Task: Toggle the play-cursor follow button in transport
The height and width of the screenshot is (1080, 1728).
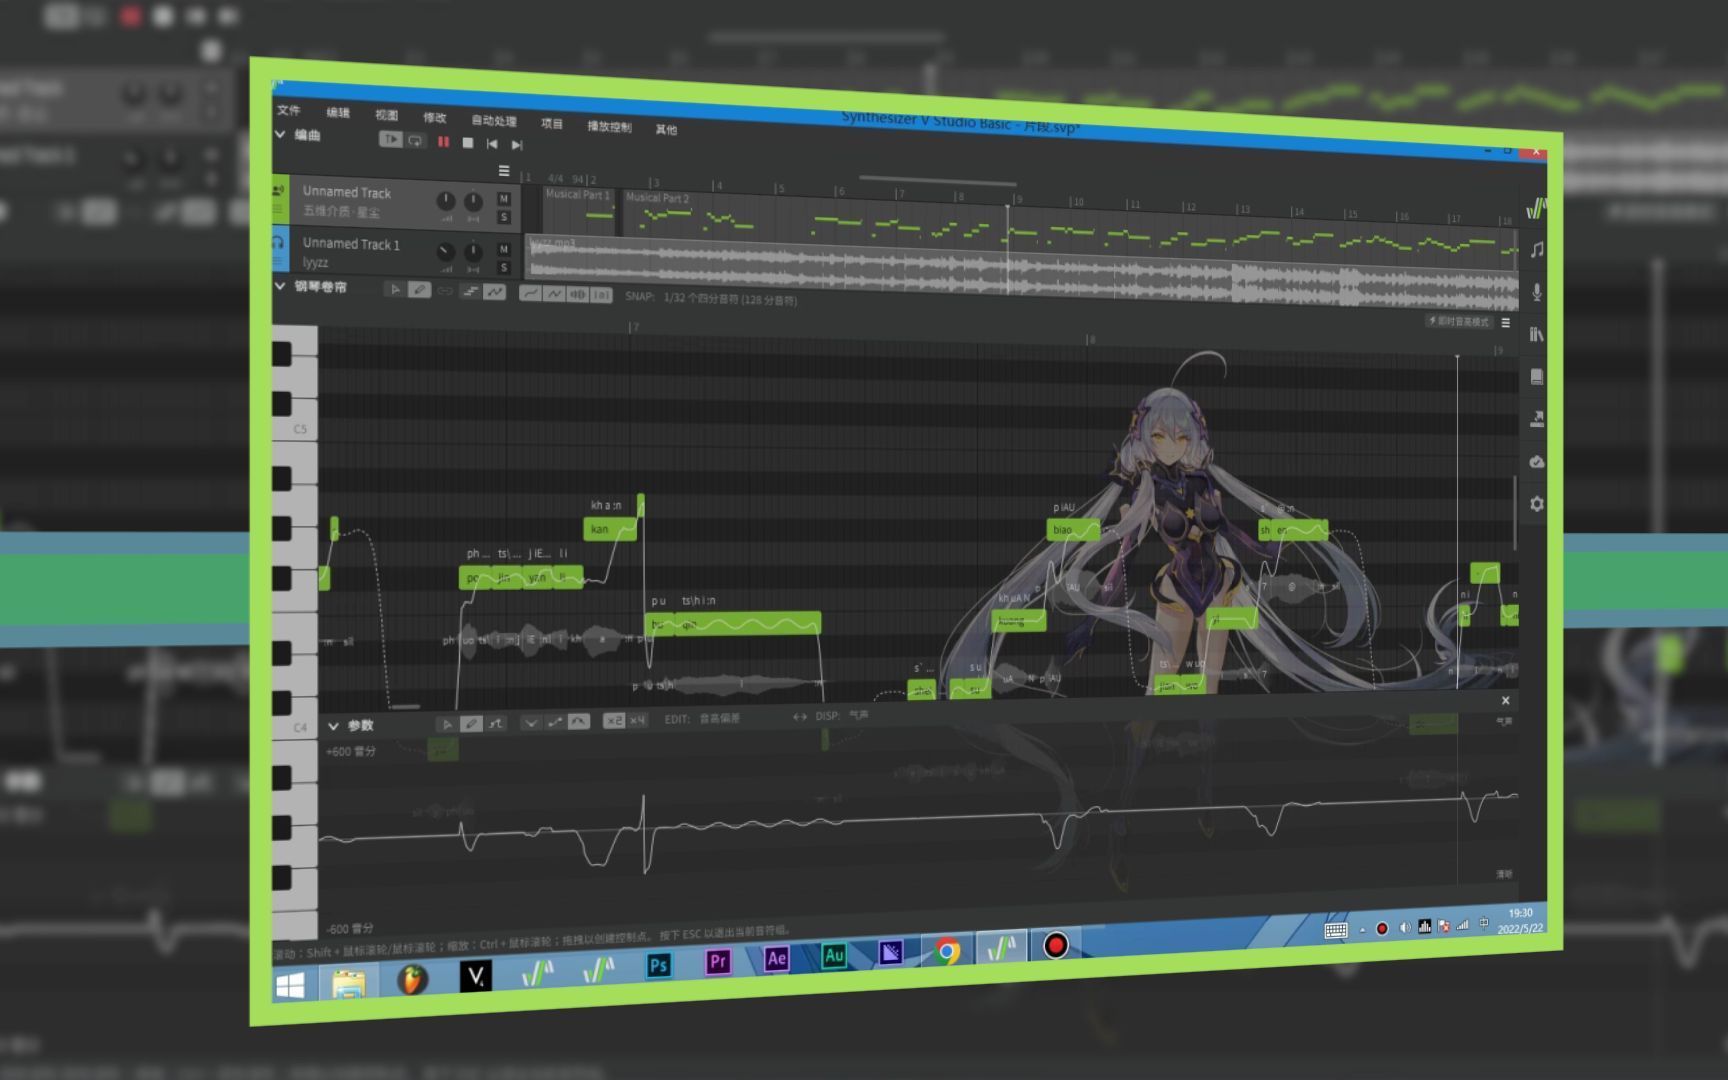Action: tap(390, 139)
